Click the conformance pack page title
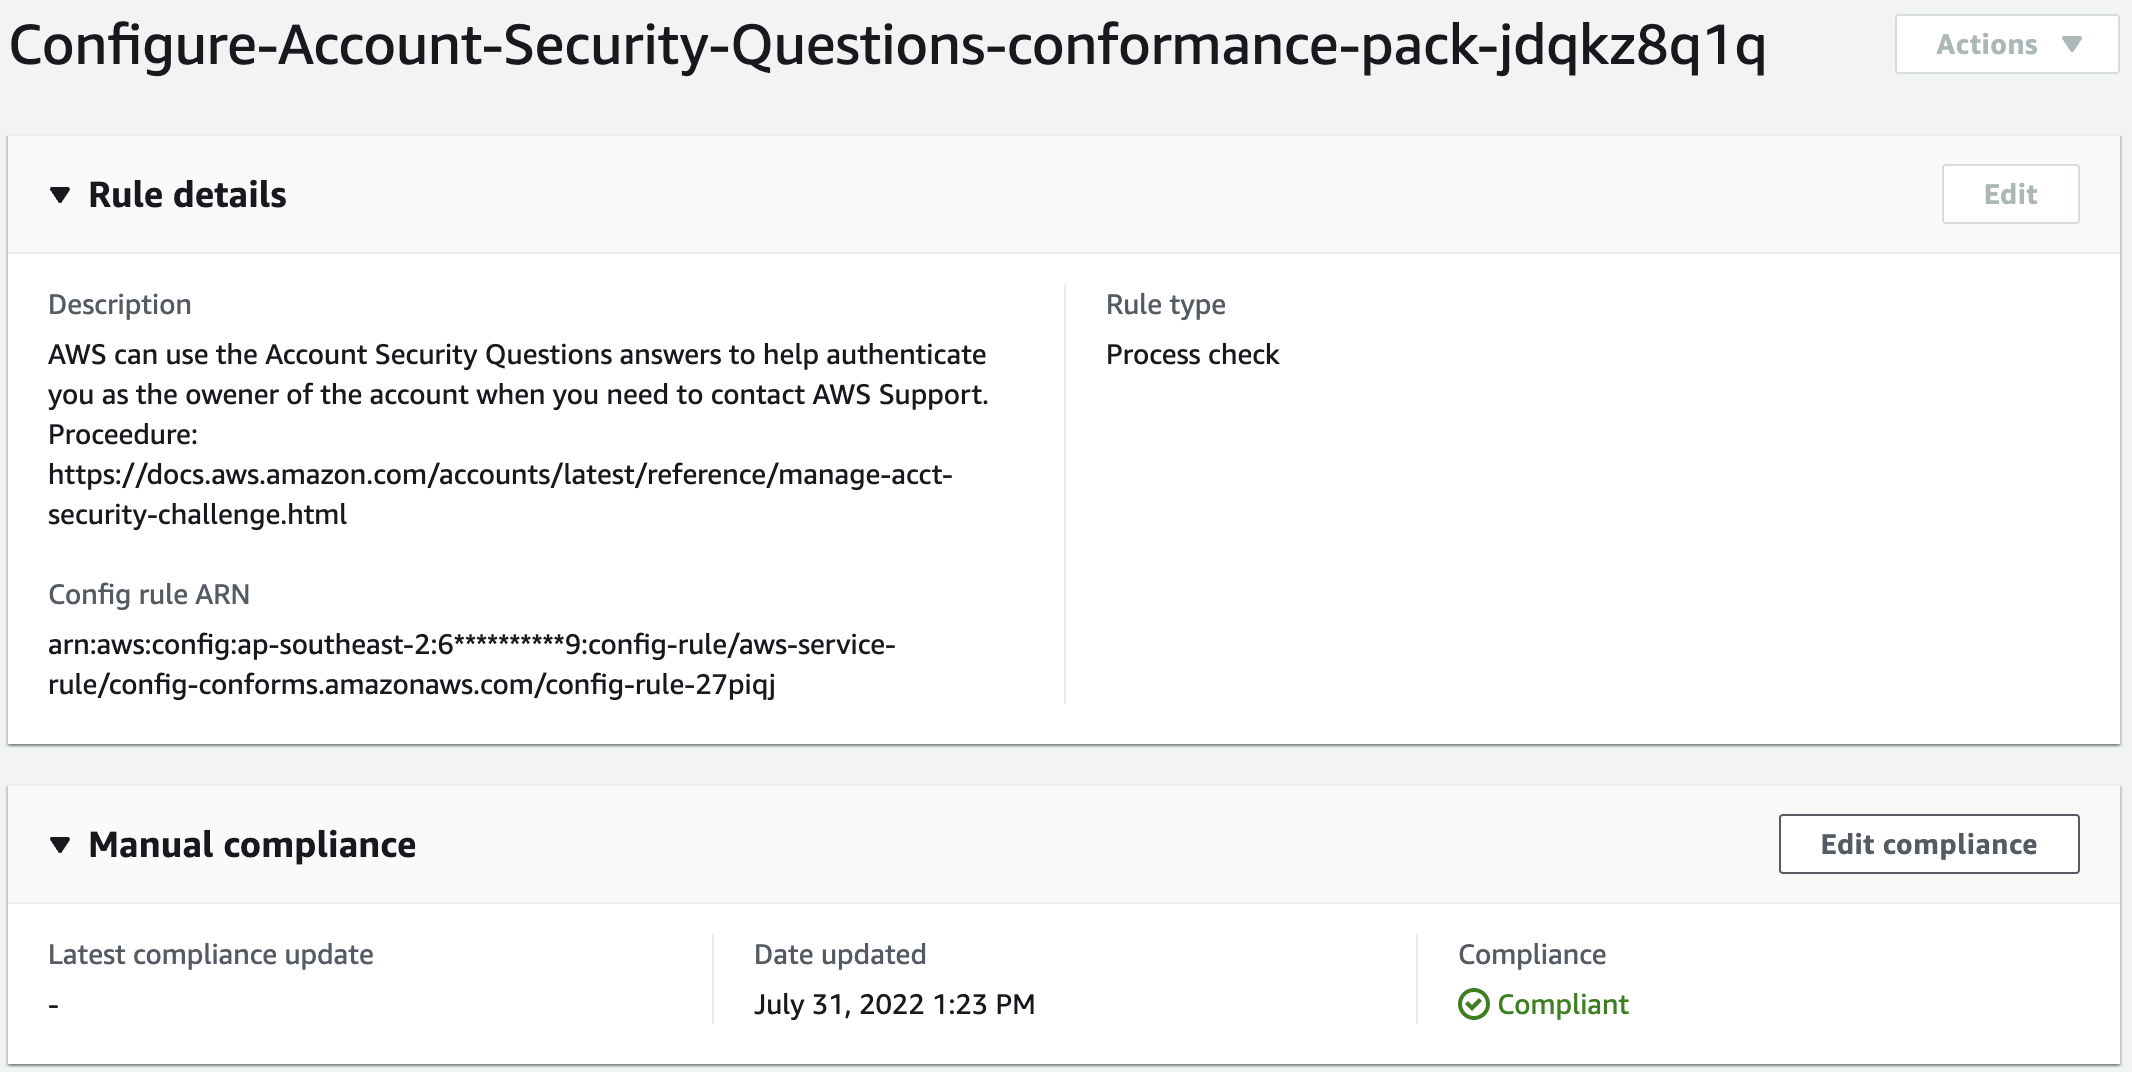This screenshot has width=2132, height=1072. click(887, 47)
